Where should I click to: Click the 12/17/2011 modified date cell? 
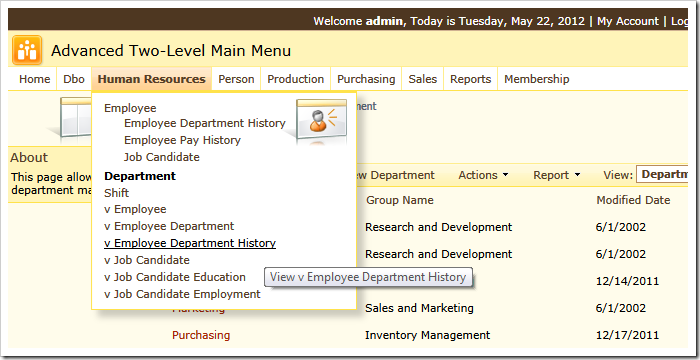pyautogui.click(x=627, y=335)
